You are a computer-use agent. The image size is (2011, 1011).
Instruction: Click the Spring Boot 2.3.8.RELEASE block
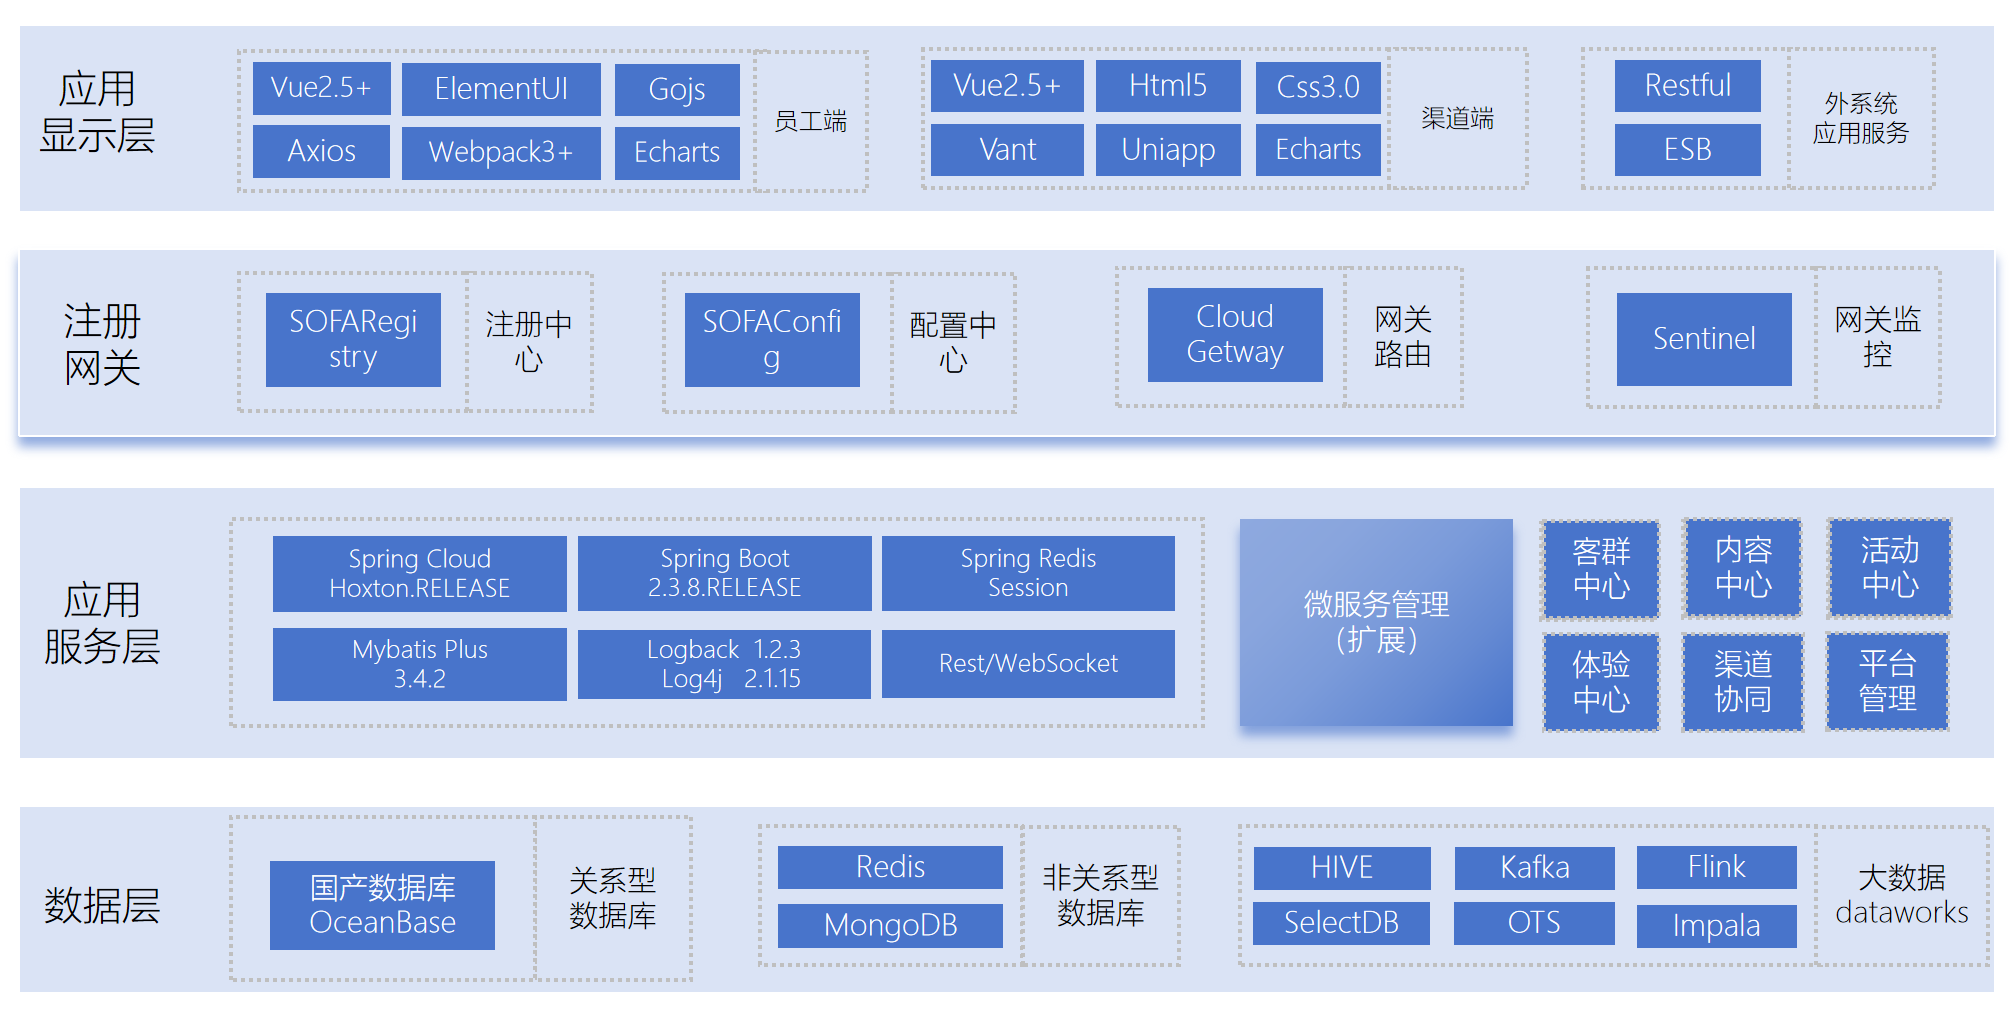pos(725,573)
